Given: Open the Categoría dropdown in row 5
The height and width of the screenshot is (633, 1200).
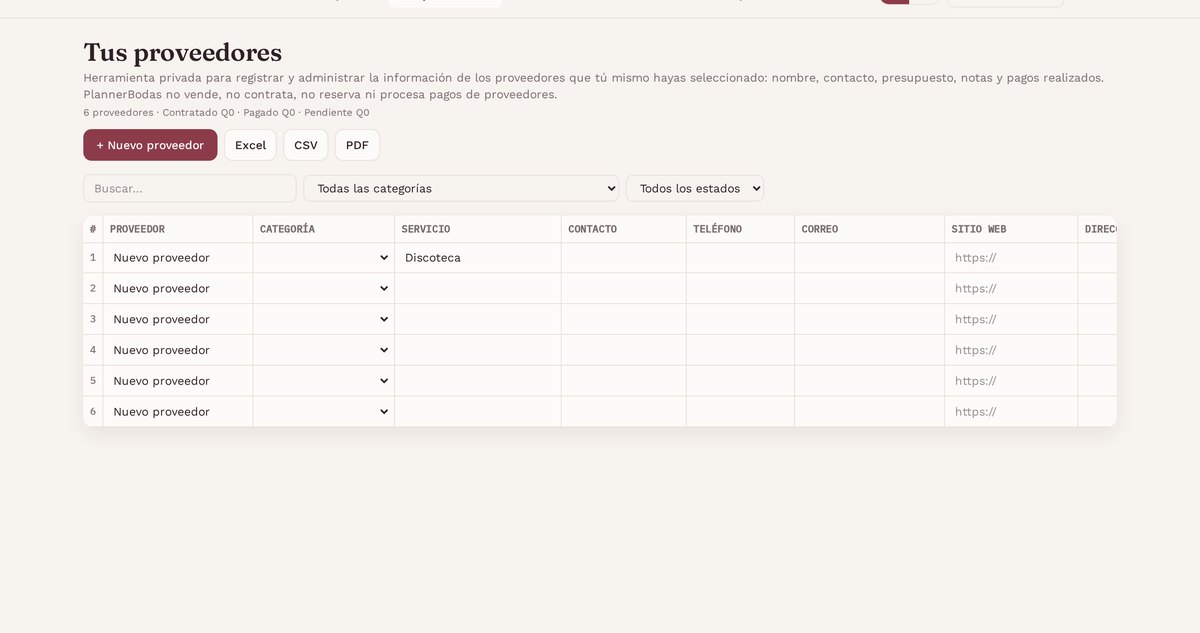Looking at the screenshot, I should pos(324,381).
